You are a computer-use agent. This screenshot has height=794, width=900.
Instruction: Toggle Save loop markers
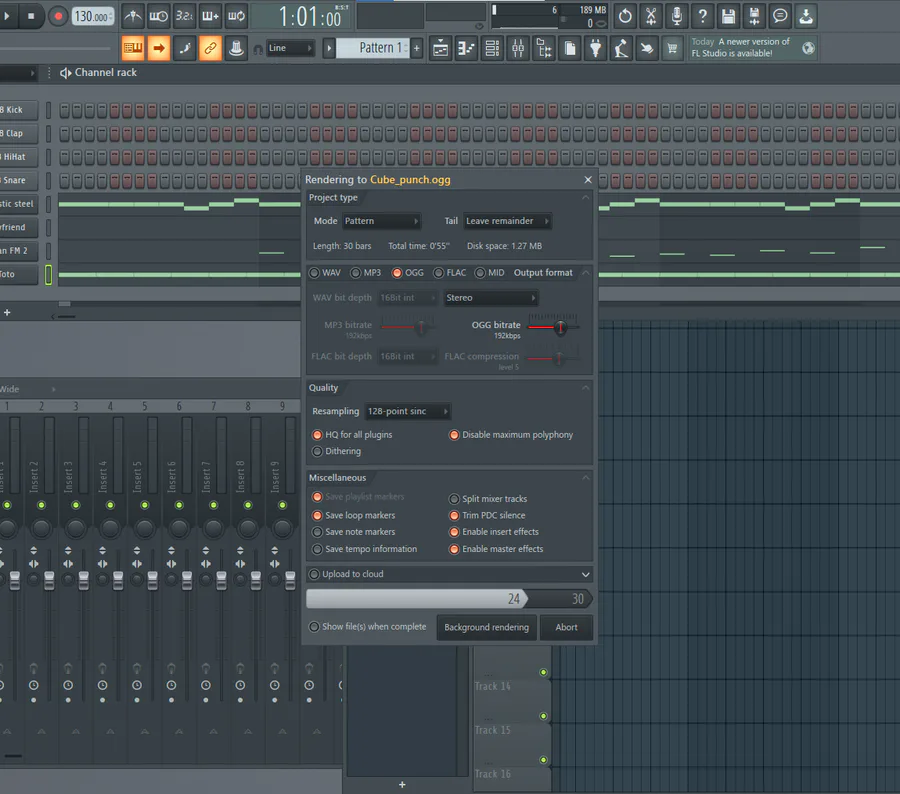click(317, 516)
